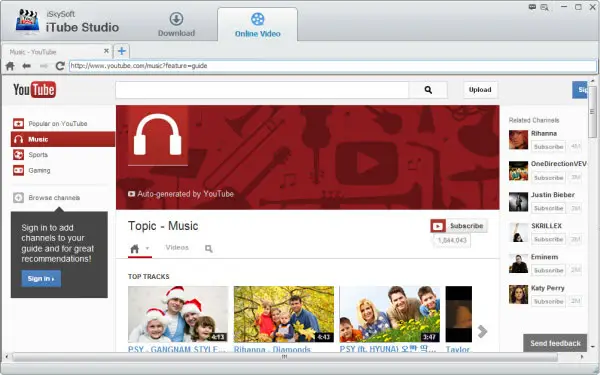Open the Rihanna Diamonds video thumbnail
This screenshot has width=600, height=375.
pyautogui.click(x=284, y=314)
